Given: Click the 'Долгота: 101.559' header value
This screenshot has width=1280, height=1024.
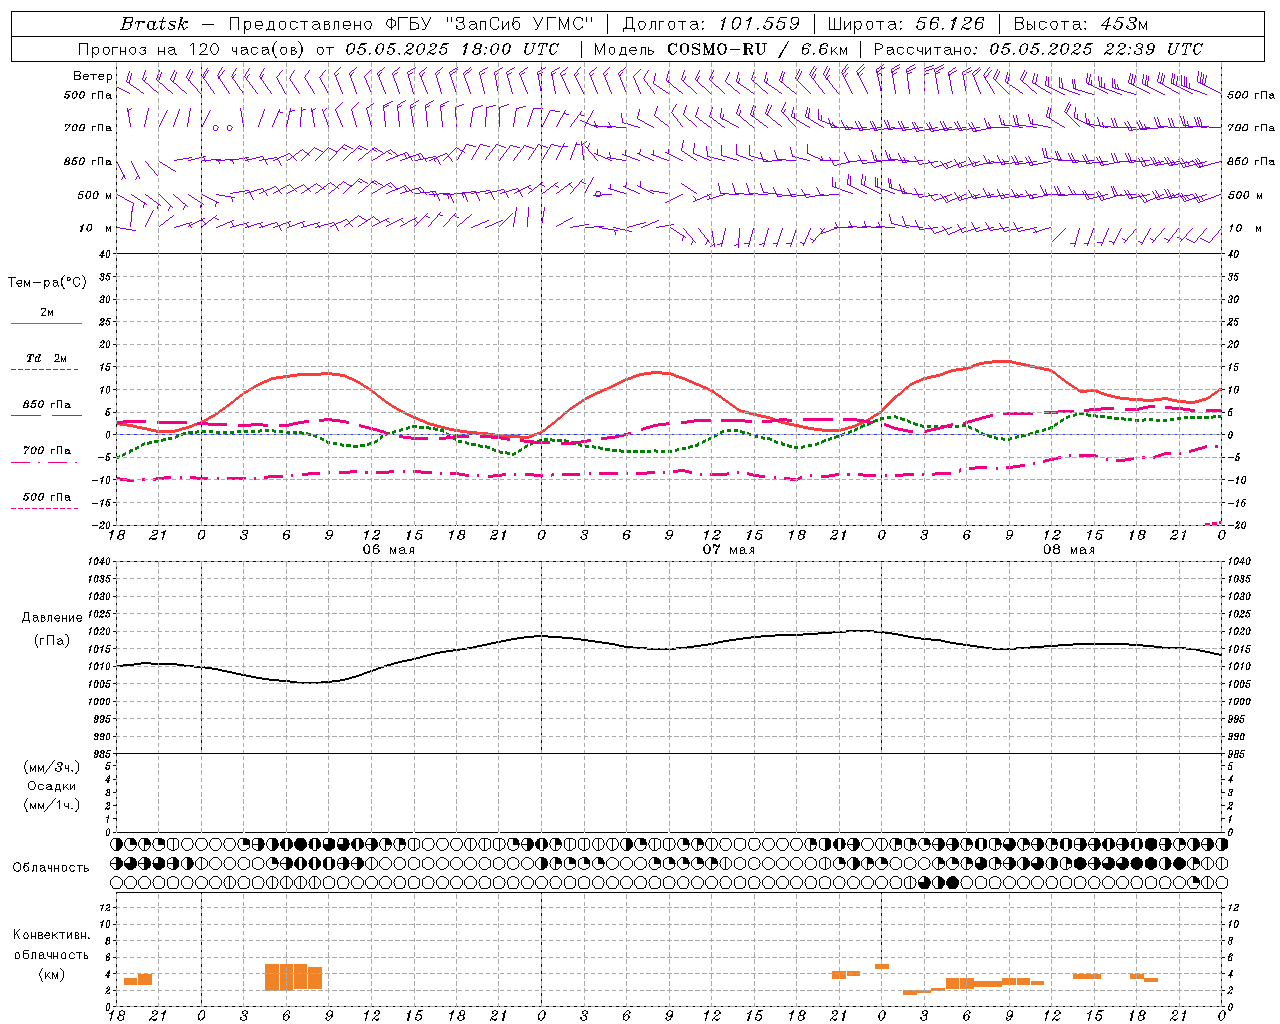Looking at the screenshot, I should coord(711,24).
